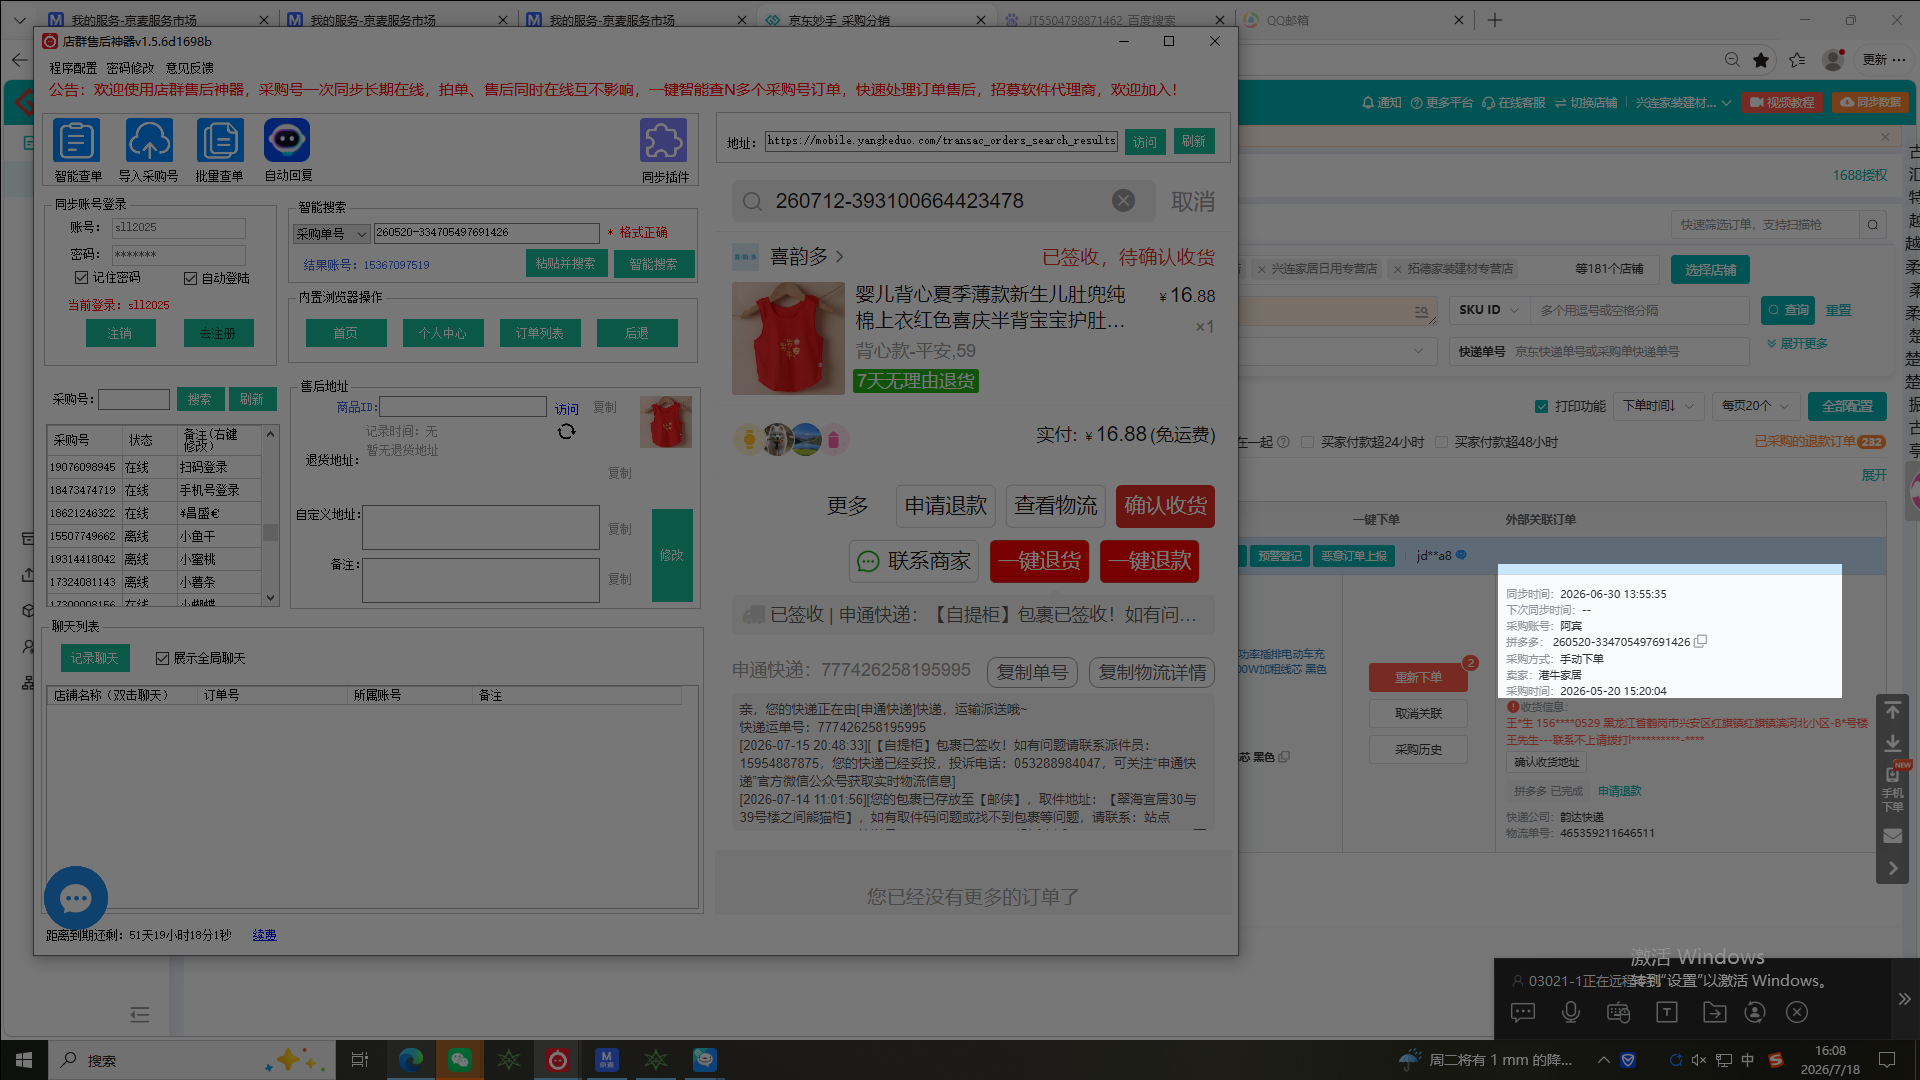The width and height of the screenshot is (1920, 1080).
Task: Click the 通知 bell in the background page
Action: tap(1381, 103)
